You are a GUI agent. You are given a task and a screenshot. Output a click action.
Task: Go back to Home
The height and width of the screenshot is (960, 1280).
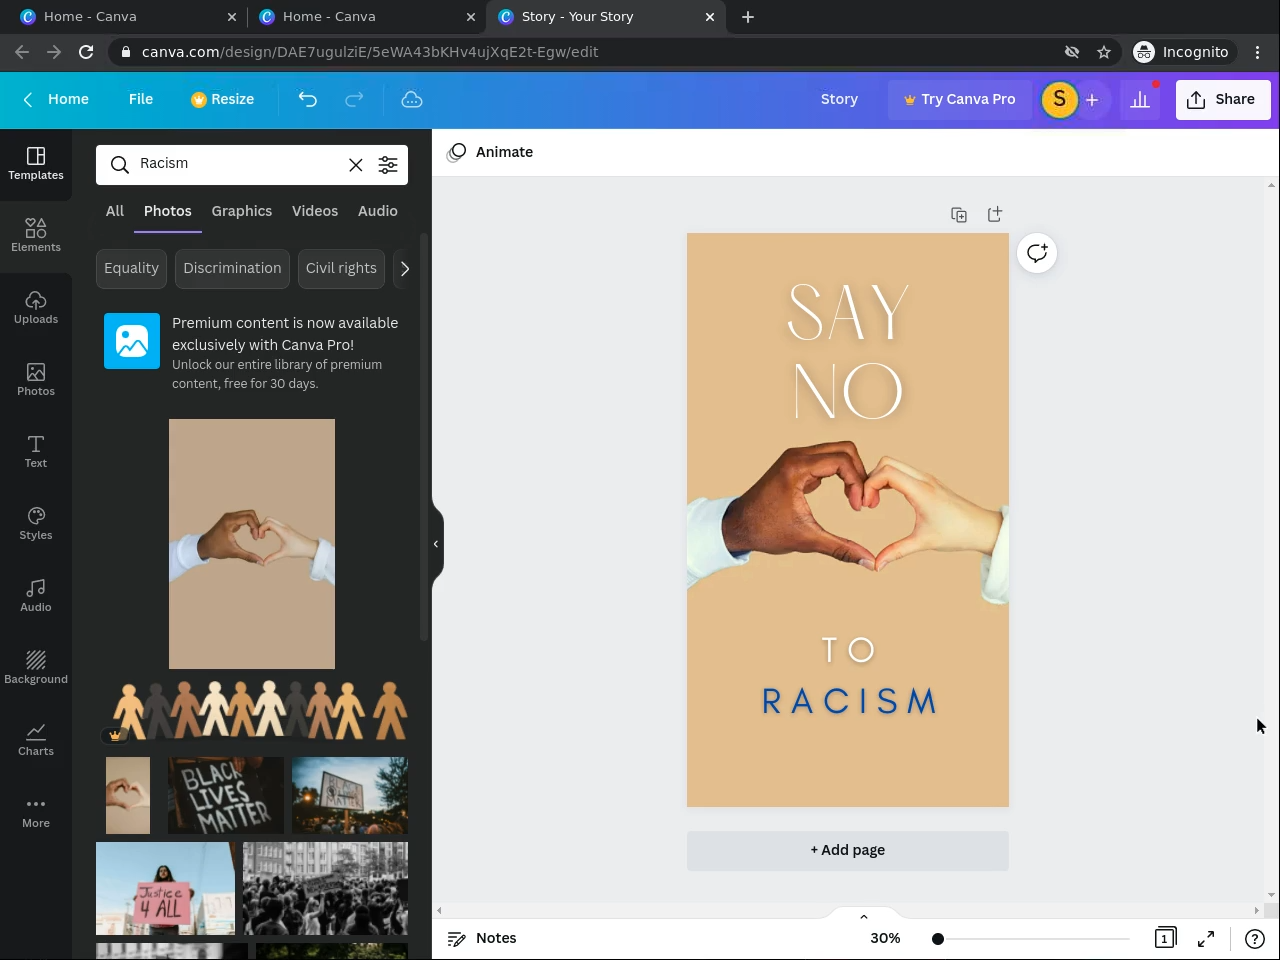[x=56, y=99]
